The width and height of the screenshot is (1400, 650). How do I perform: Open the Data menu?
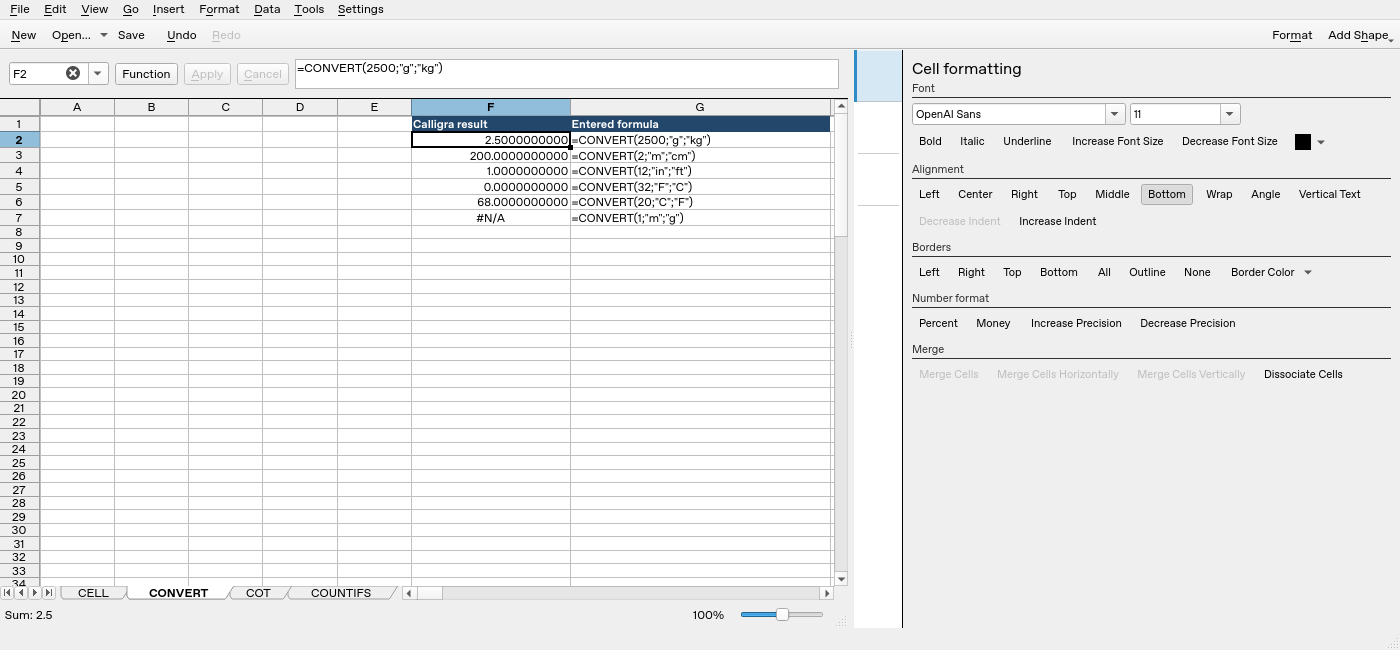pyautogui.click(x=266, y=9)
